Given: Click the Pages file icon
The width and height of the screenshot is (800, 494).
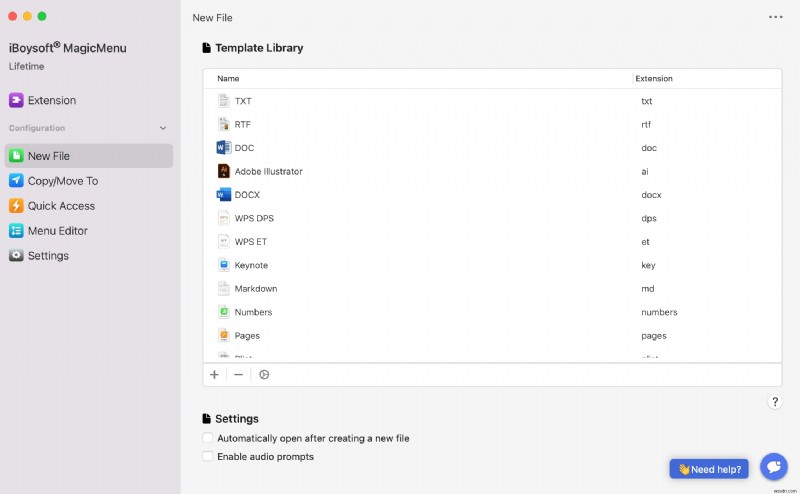Looking at the screenshot, I should 223,336.
